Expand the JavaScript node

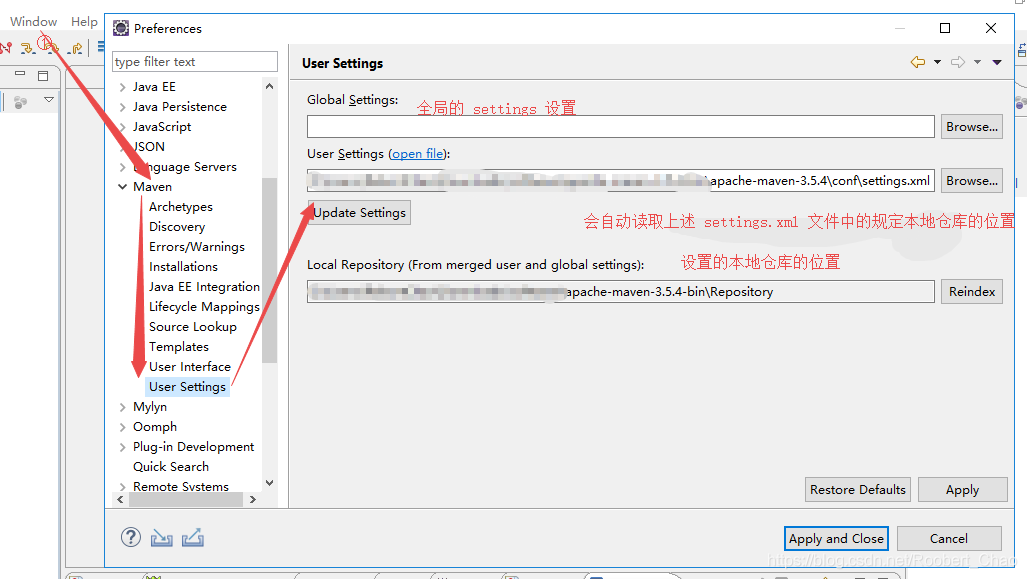(x=122, y=127)
